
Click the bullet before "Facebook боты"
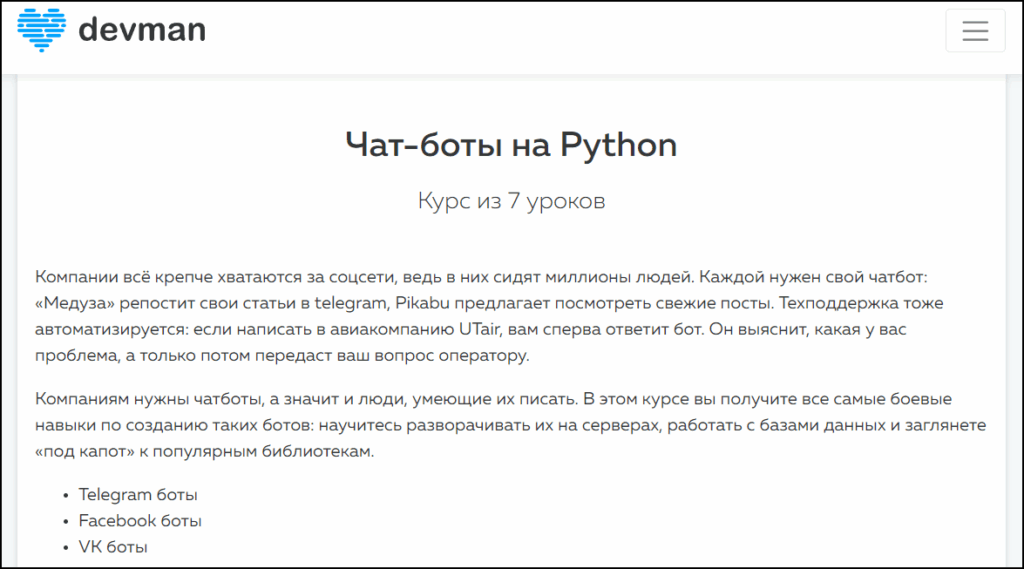(x=65, y=521)
